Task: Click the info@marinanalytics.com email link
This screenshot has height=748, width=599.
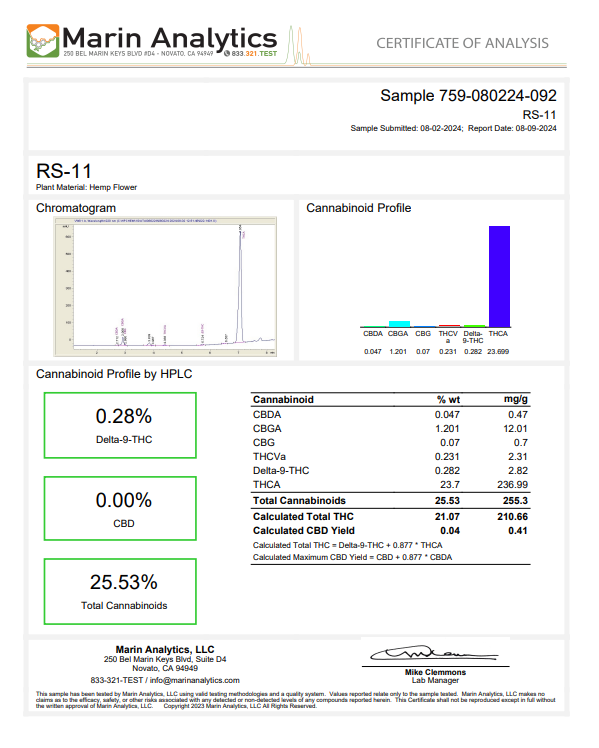Action: pos(195,680)
